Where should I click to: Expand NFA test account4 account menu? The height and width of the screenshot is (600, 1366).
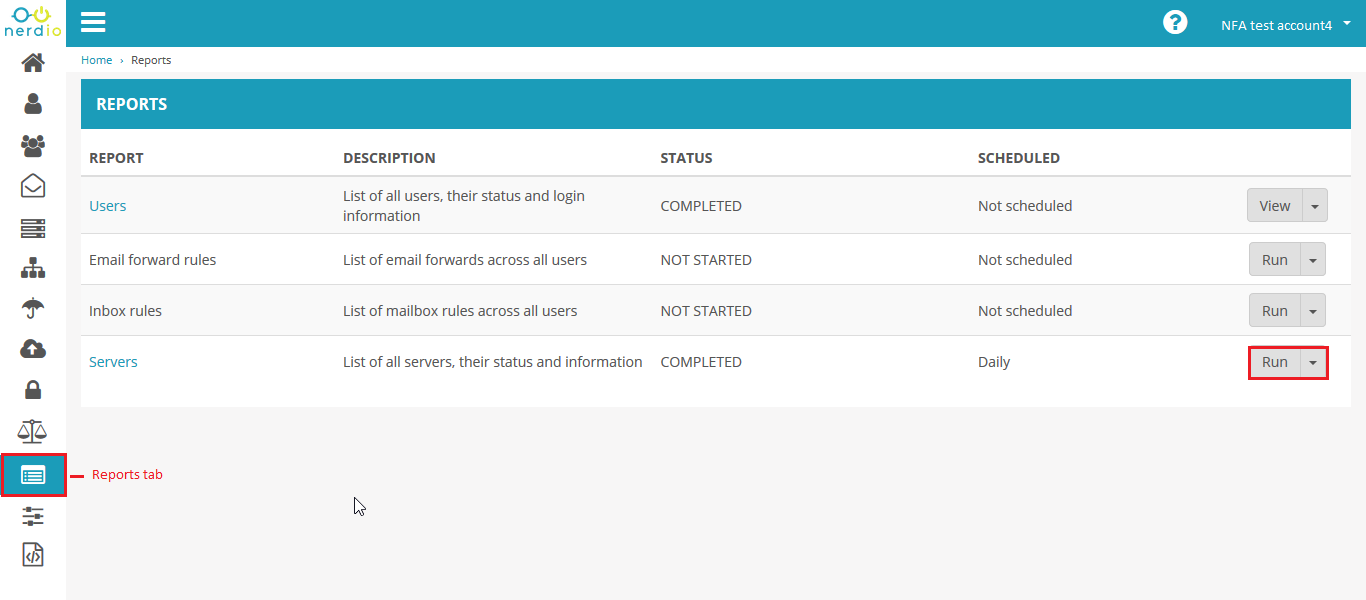[x=1286, y=25]
